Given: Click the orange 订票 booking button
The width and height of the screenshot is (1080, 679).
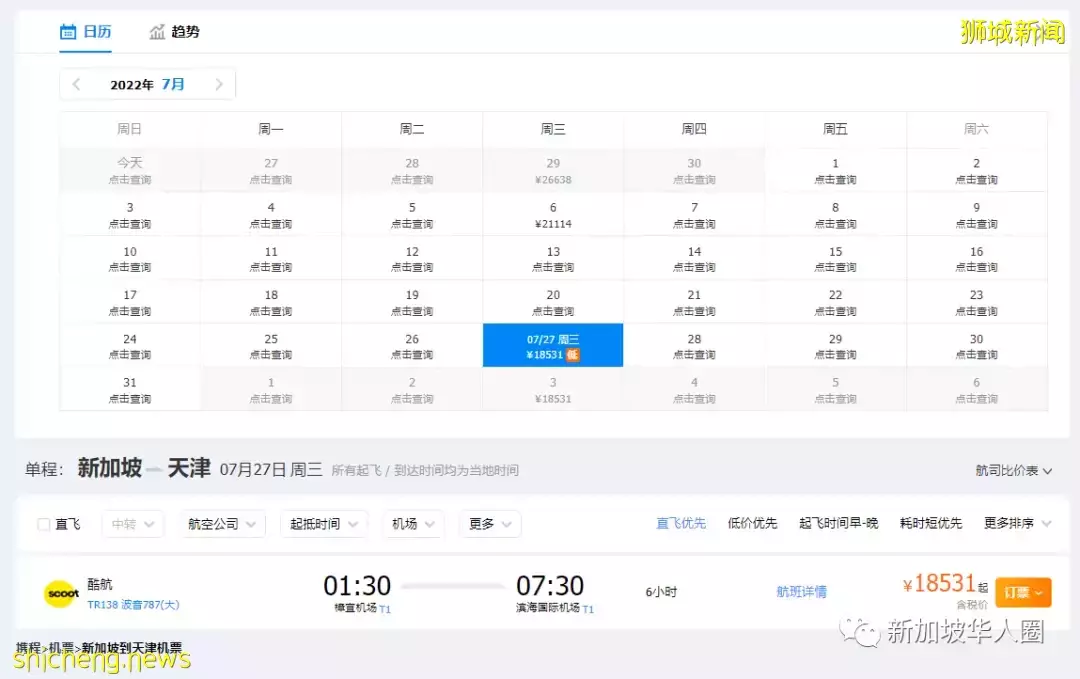Looking at the screenshot, I should 1023,592.
